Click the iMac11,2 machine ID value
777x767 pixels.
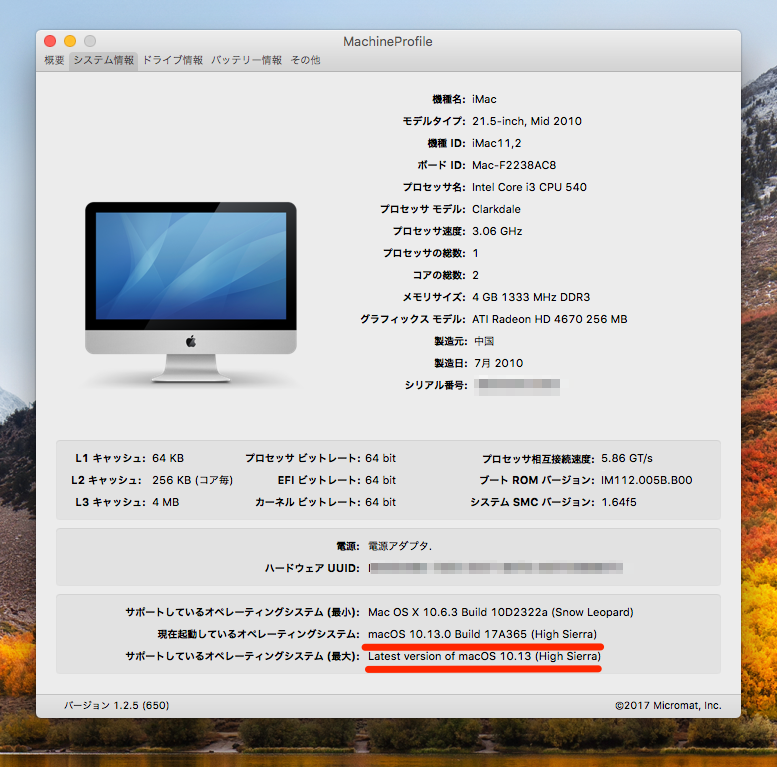(497, 143)
